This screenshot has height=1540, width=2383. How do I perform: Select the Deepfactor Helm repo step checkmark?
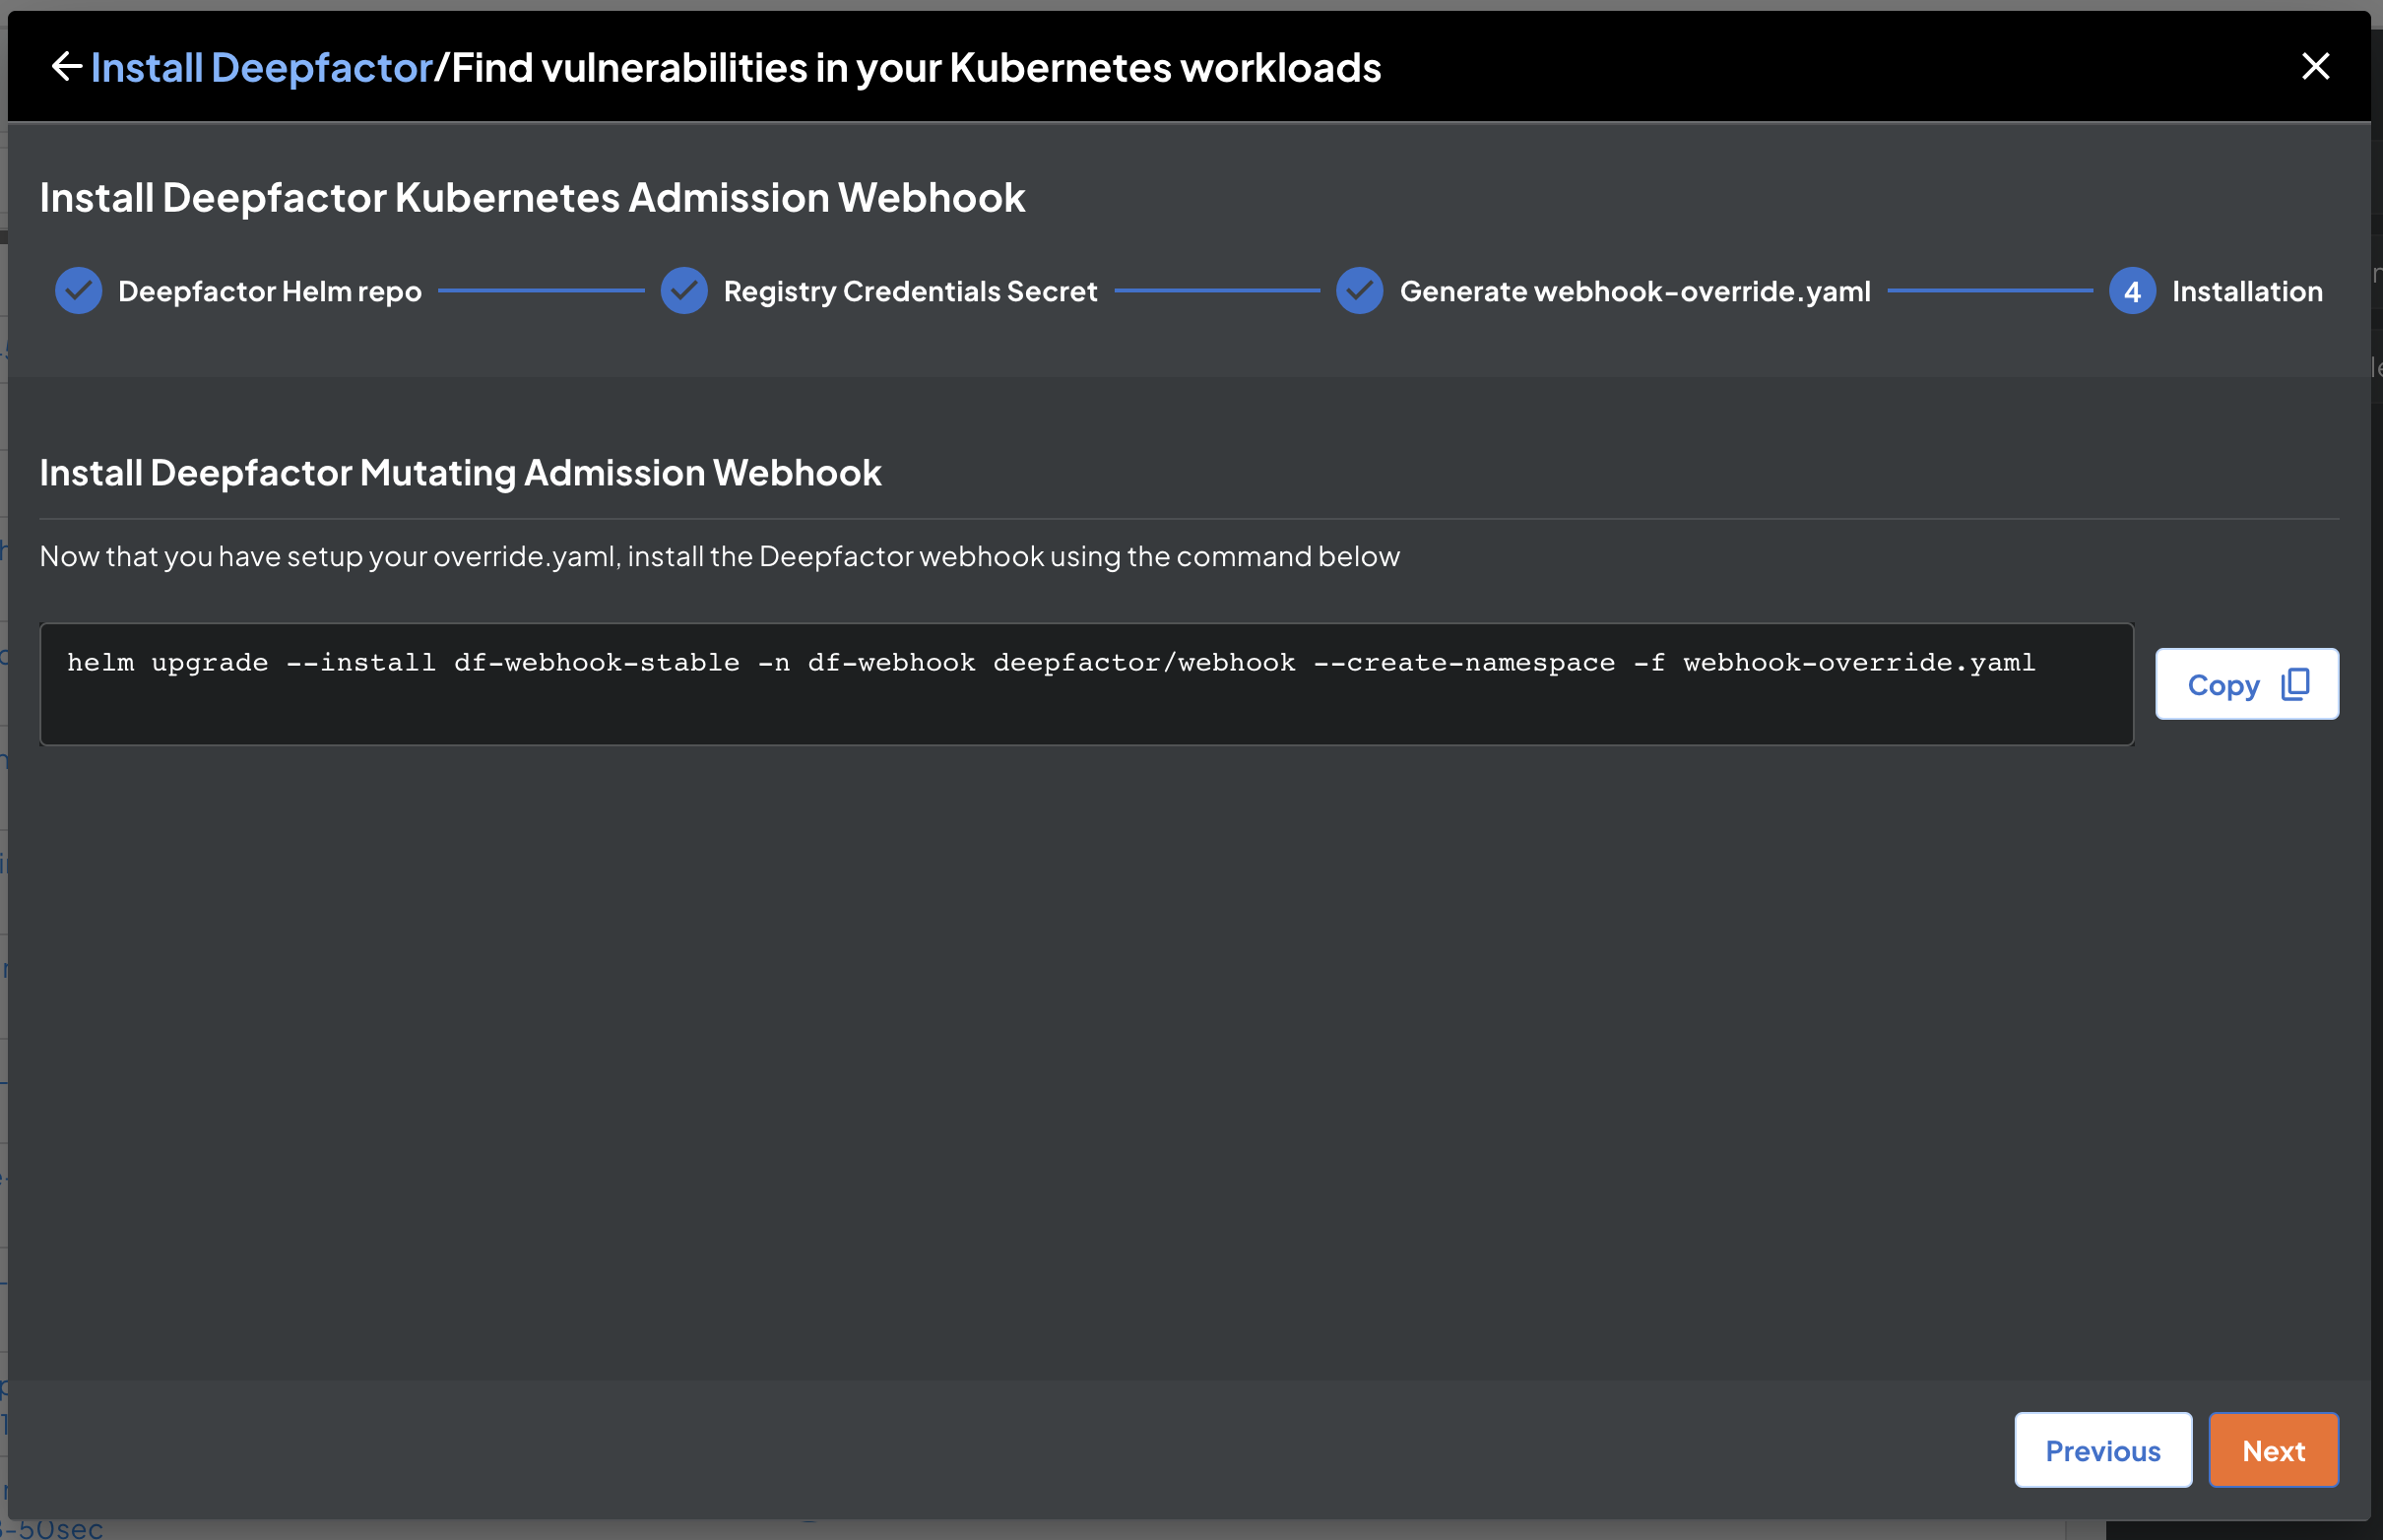(78, 291)
